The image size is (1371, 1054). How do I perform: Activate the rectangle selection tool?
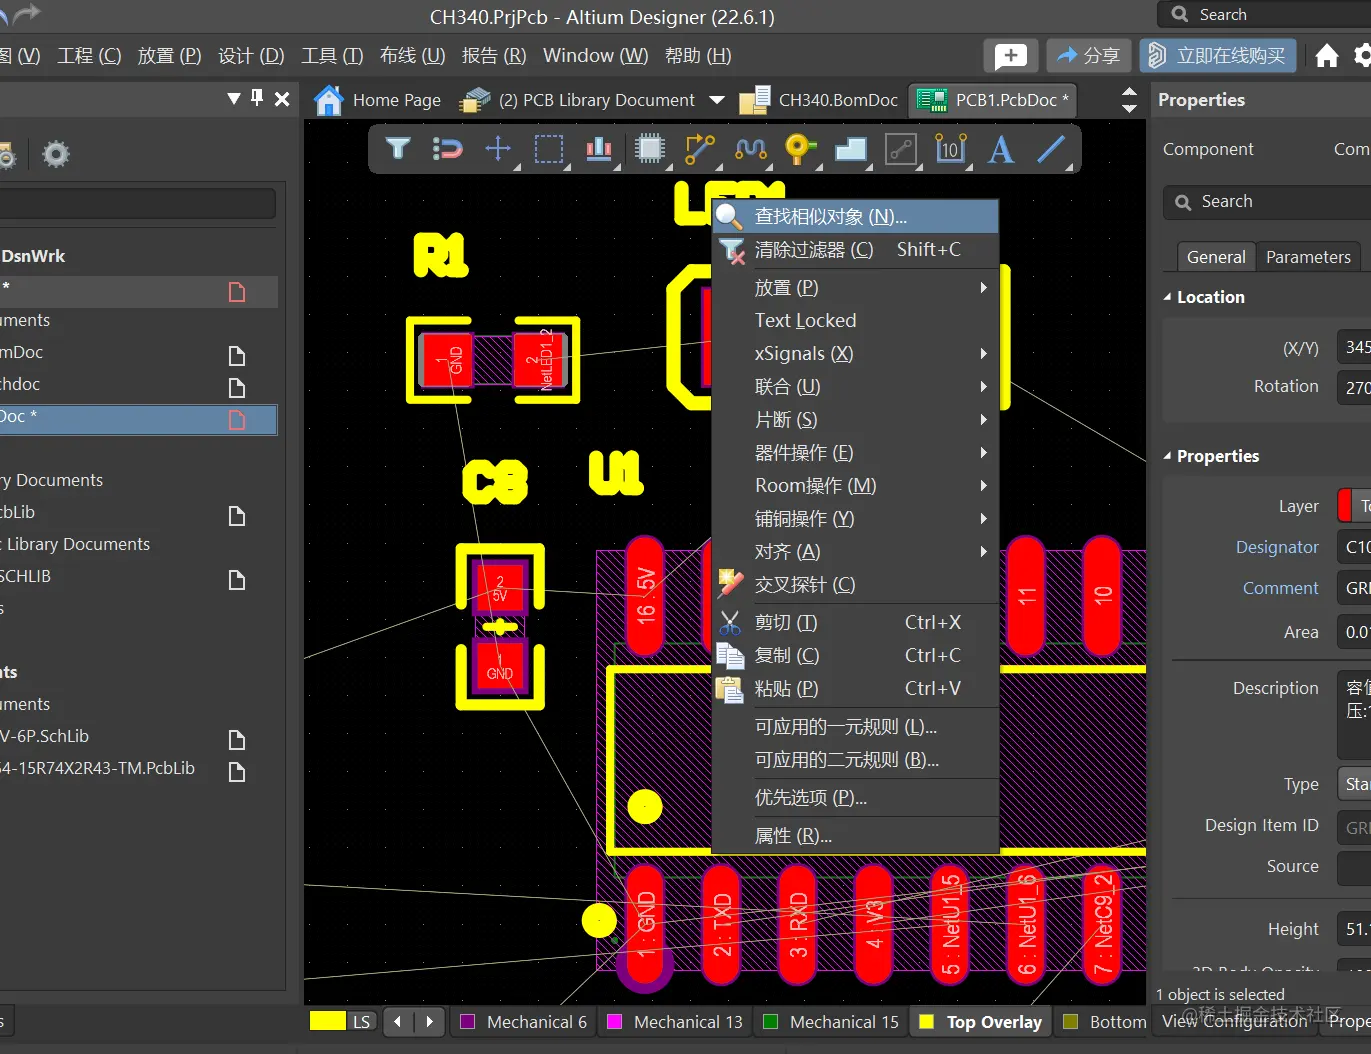coord(549,149)
